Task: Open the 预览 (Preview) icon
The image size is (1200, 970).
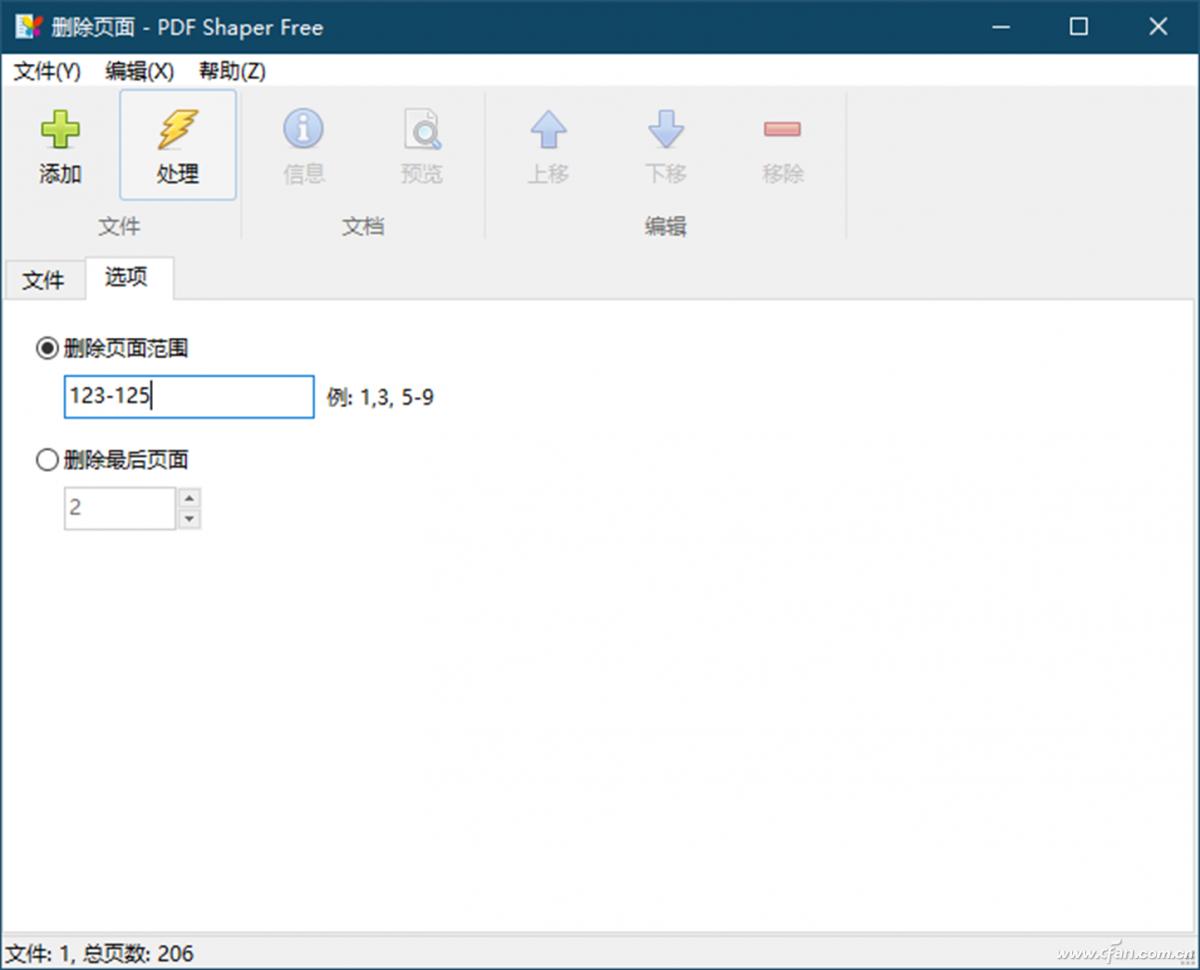Action: click(422, 145)
